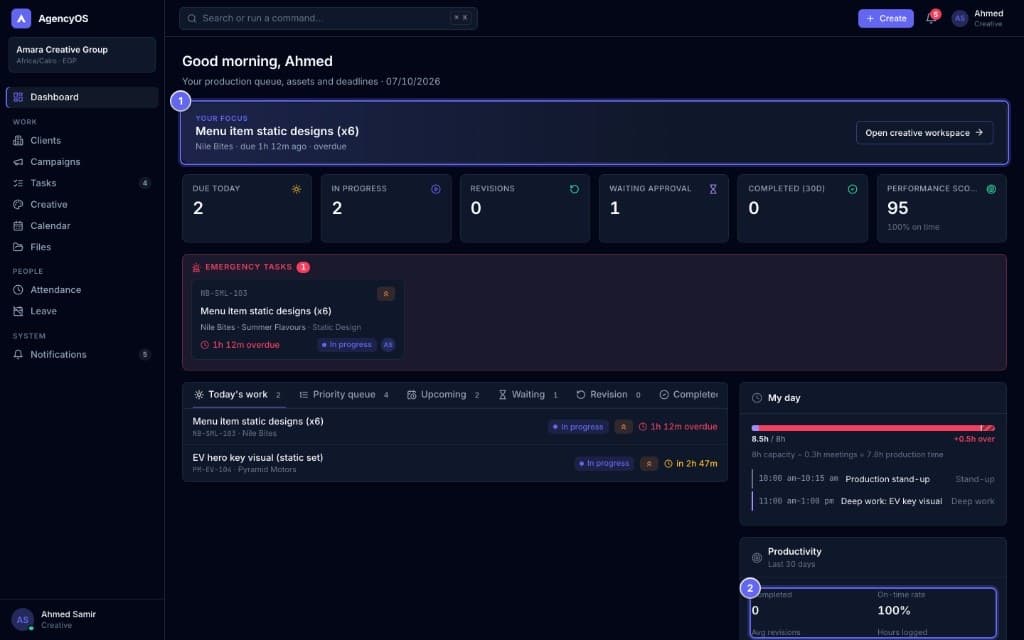Click the AgencyOS logo icon
Screen dimensions: 1024x640
tap(21, 18)
